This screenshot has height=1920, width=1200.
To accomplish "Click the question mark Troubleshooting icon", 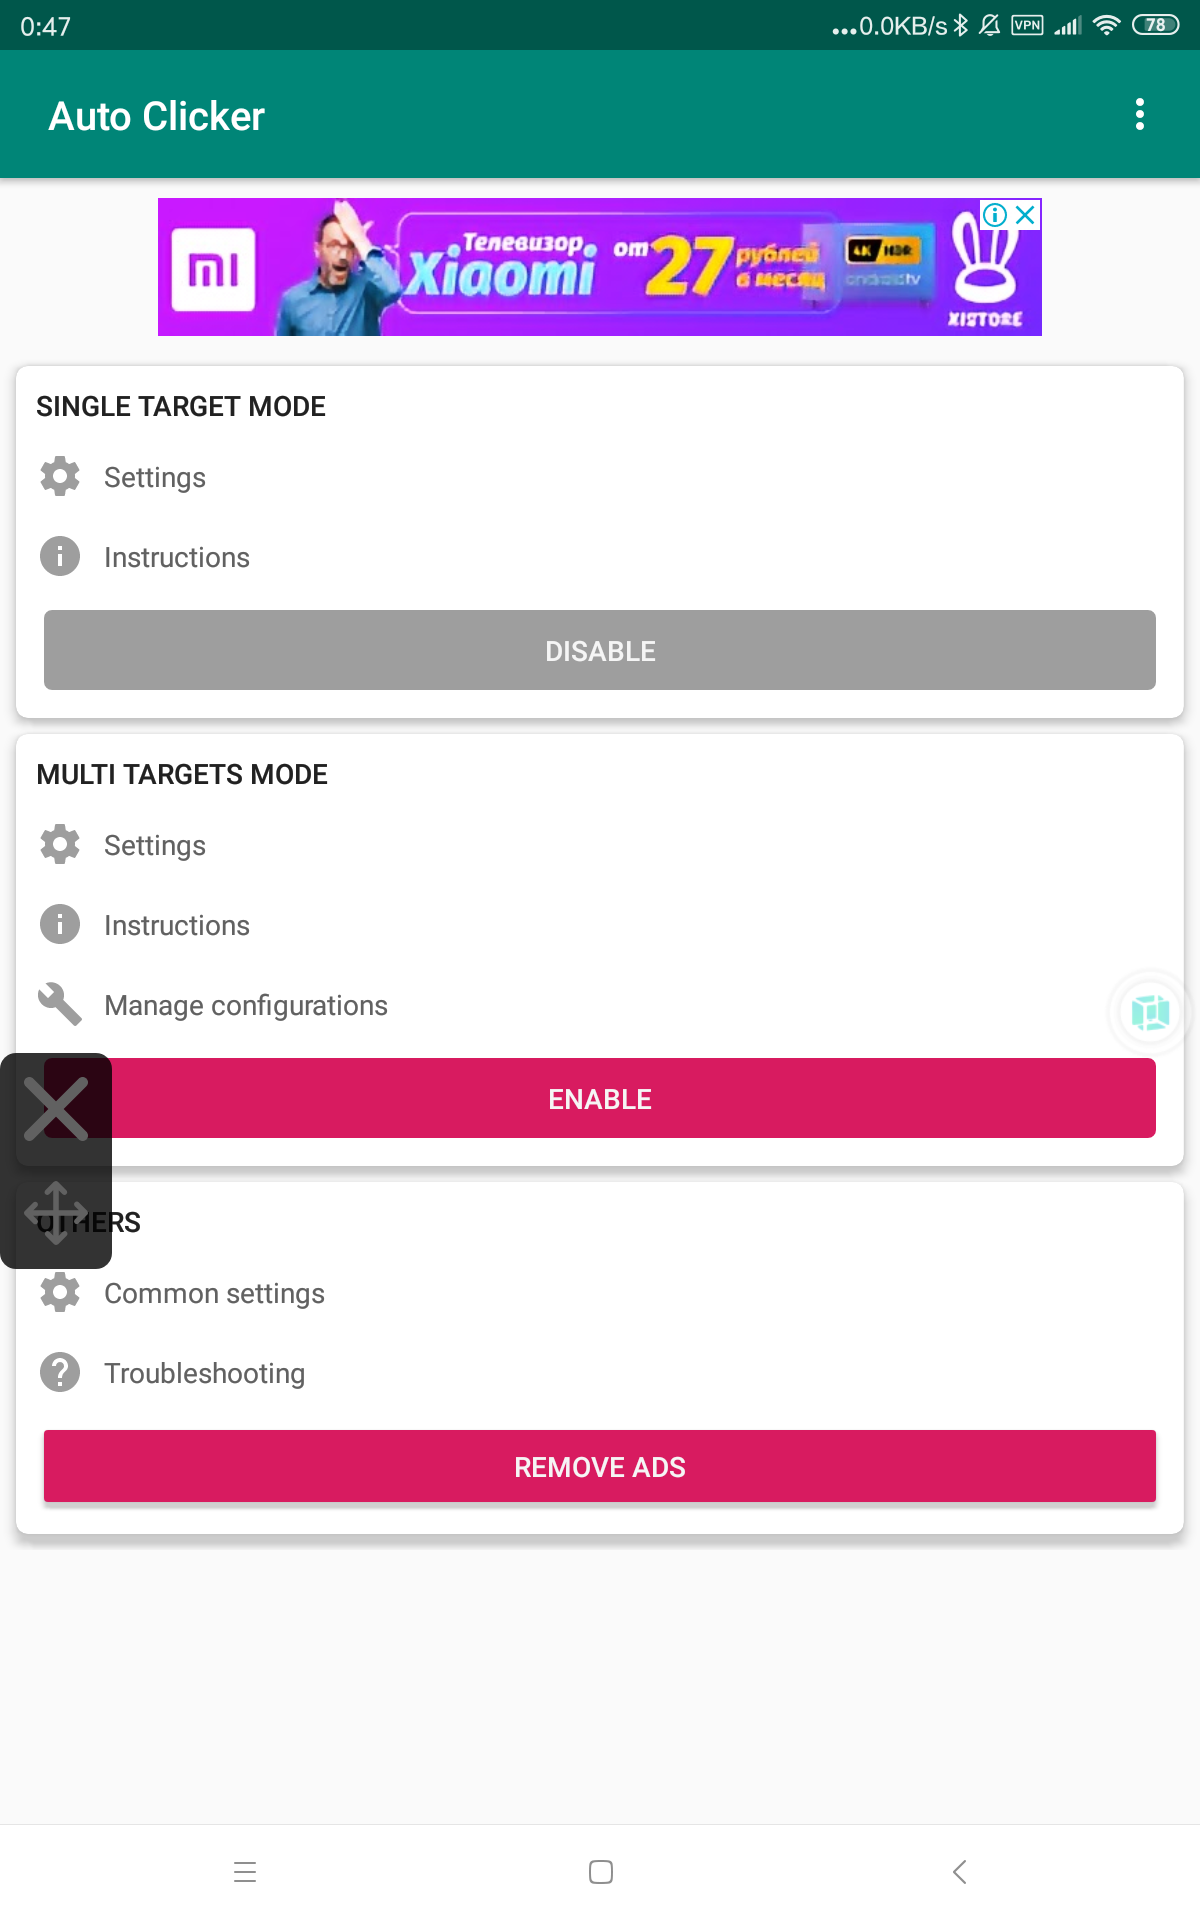I will point(60,1372).
